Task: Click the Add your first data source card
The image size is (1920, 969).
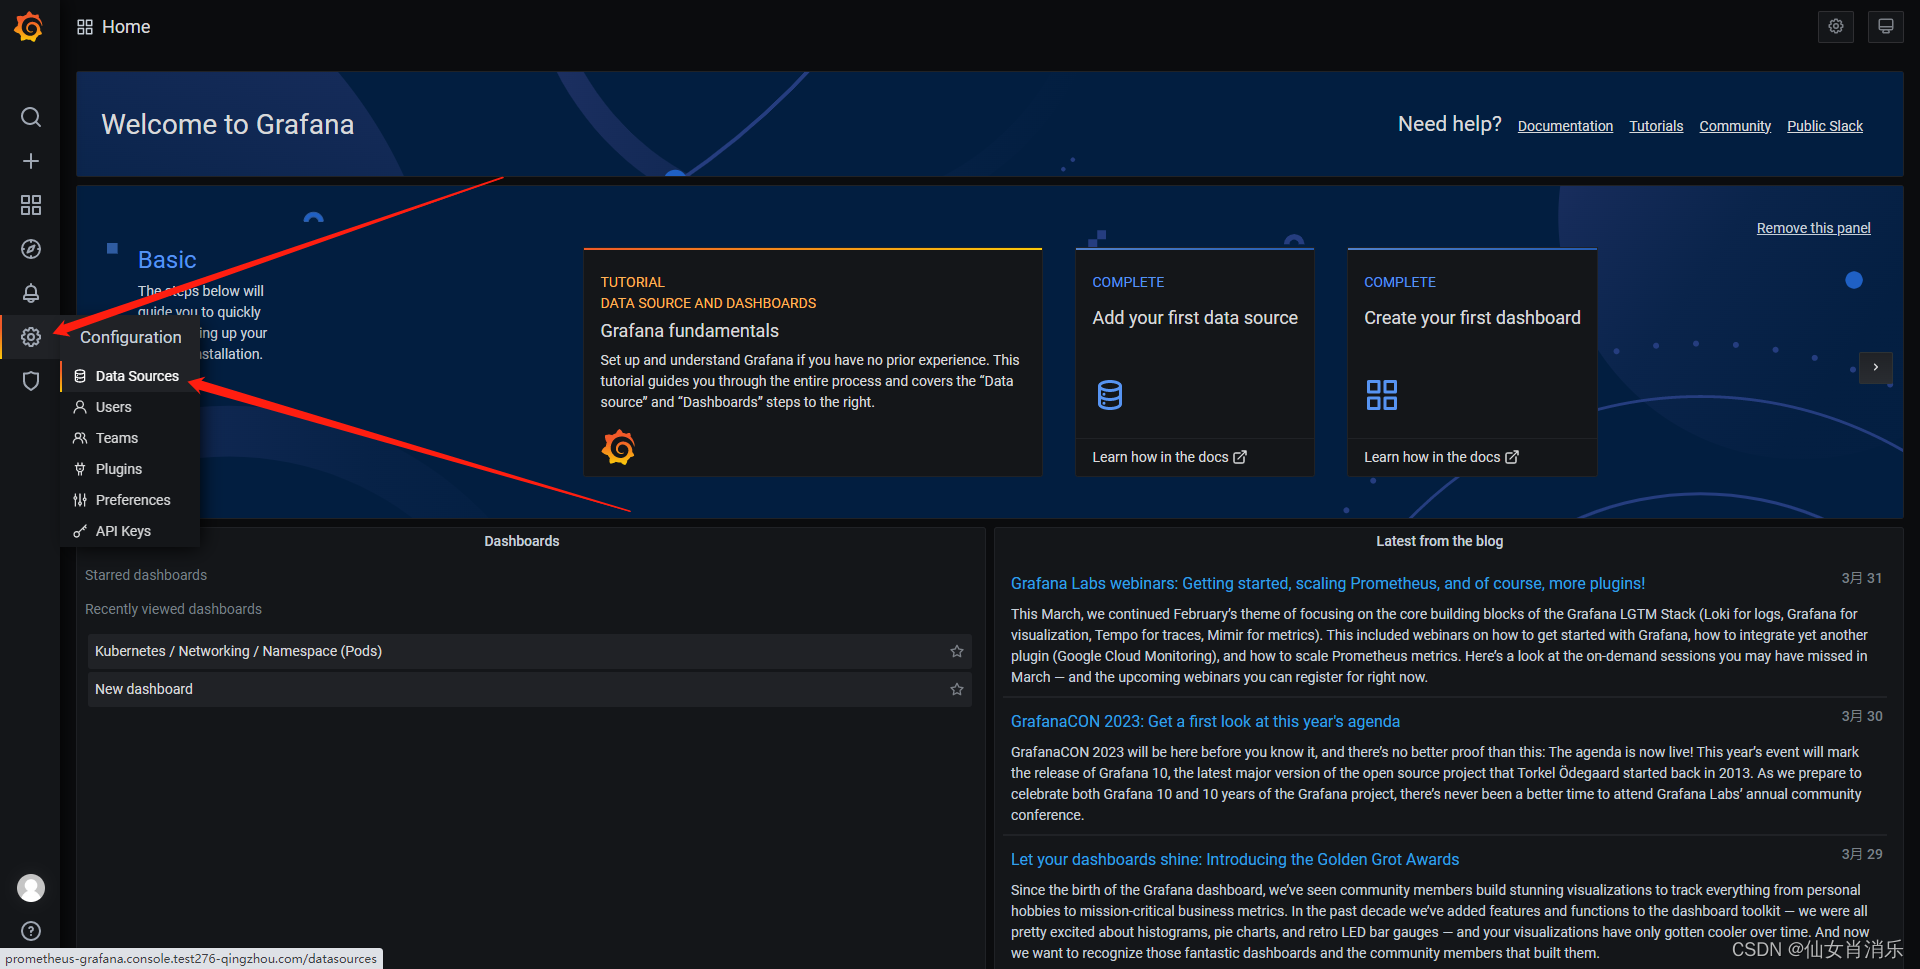Action: [1194, 362]
